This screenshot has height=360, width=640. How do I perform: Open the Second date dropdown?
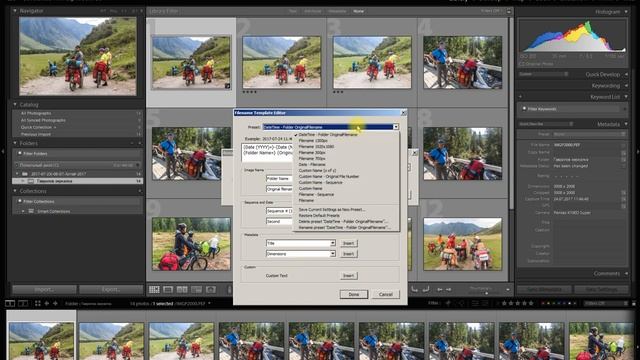(x=279, y=221)
